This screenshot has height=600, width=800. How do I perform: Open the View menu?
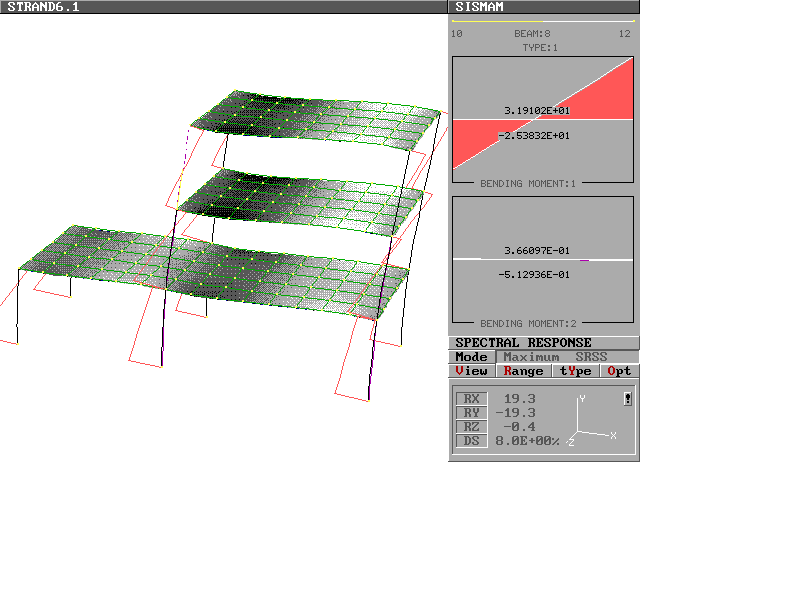point(471,371)
